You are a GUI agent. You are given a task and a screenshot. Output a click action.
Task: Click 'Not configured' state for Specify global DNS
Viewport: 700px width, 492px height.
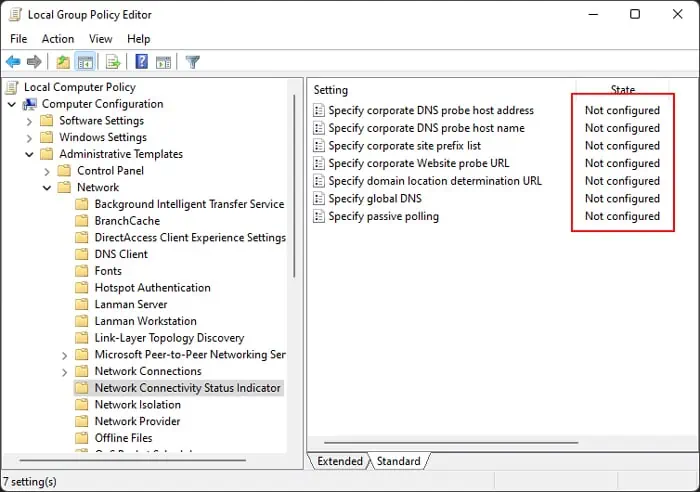622,199
